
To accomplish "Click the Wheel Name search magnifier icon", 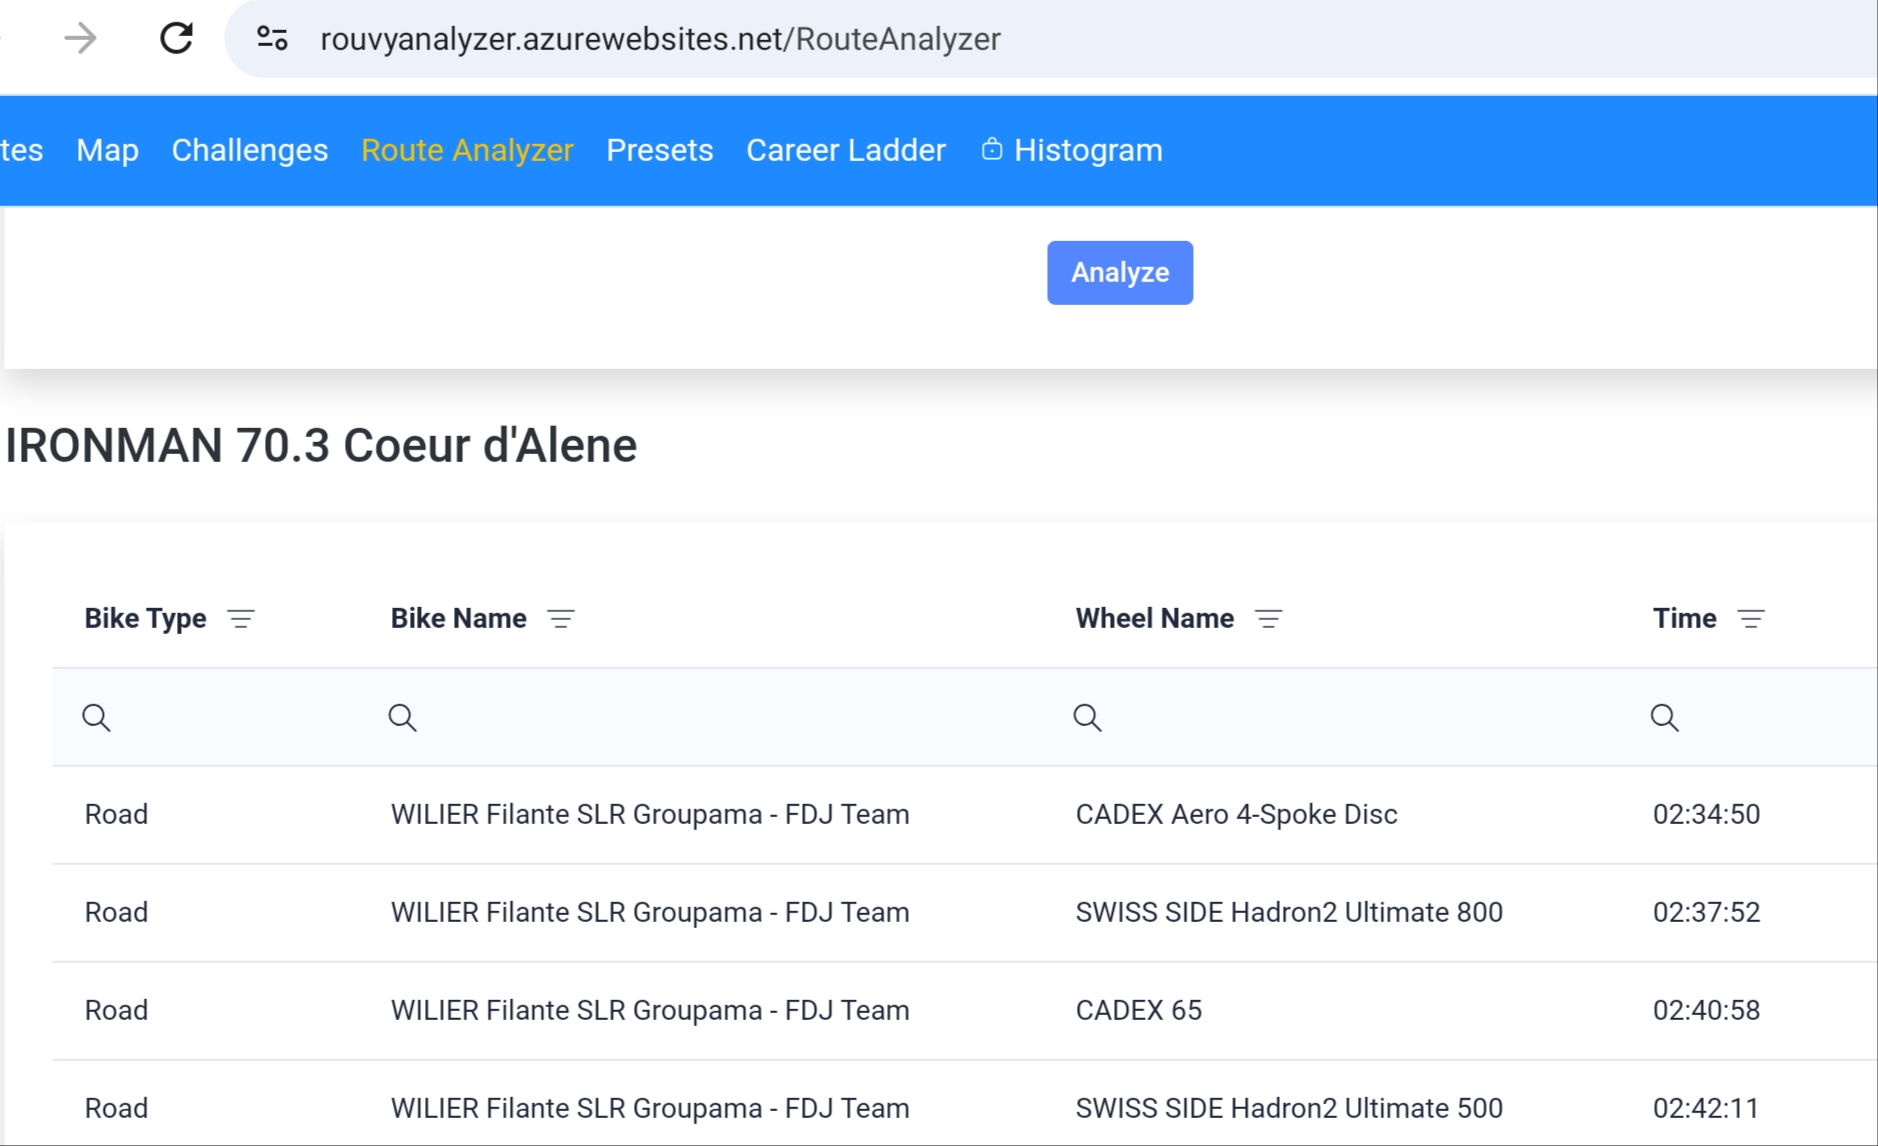I will pyautogui.click(x=1088, y=717).
